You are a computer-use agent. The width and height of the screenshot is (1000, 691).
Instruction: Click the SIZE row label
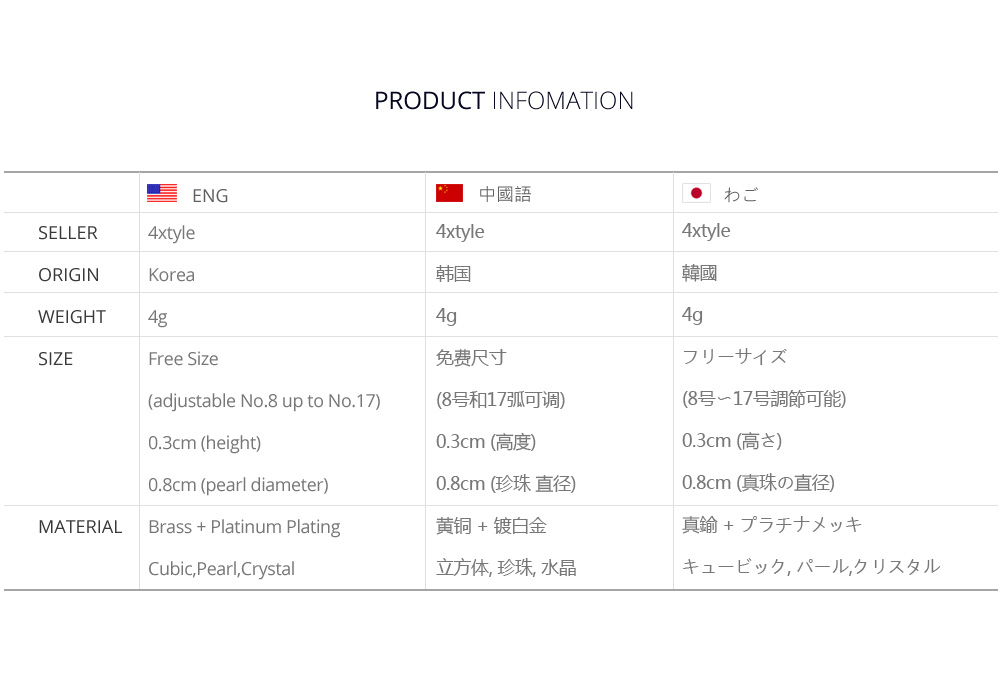[x=55, y=359]
